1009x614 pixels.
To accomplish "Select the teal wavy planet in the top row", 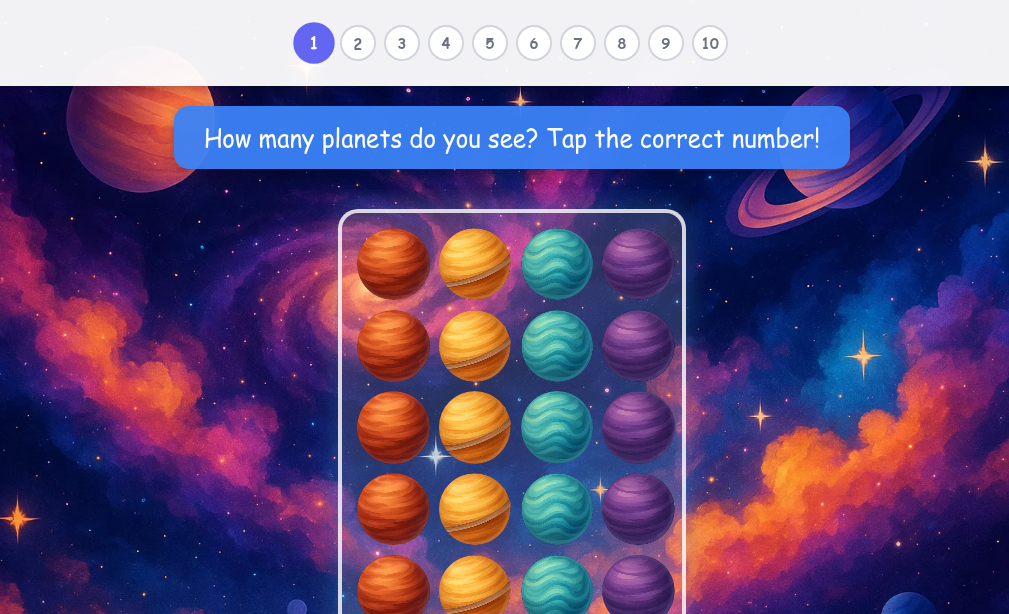I will 557,263.
